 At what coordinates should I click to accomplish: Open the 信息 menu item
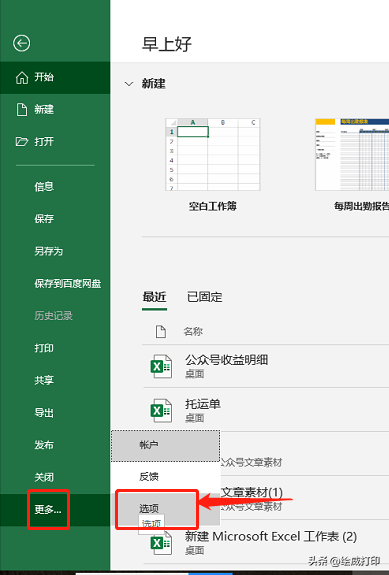coord(44,187)
